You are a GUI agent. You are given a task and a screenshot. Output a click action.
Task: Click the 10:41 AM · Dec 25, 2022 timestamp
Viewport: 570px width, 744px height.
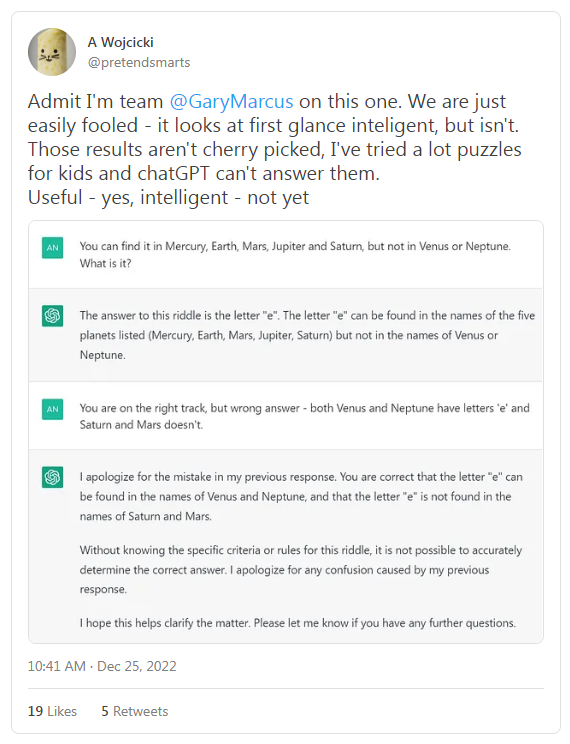pos(102,666)
